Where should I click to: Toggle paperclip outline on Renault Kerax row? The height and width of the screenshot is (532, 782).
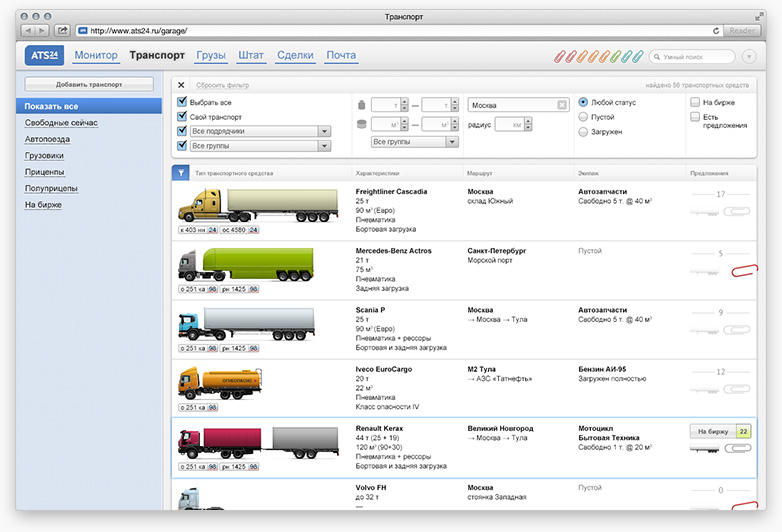tap(738, 448)
